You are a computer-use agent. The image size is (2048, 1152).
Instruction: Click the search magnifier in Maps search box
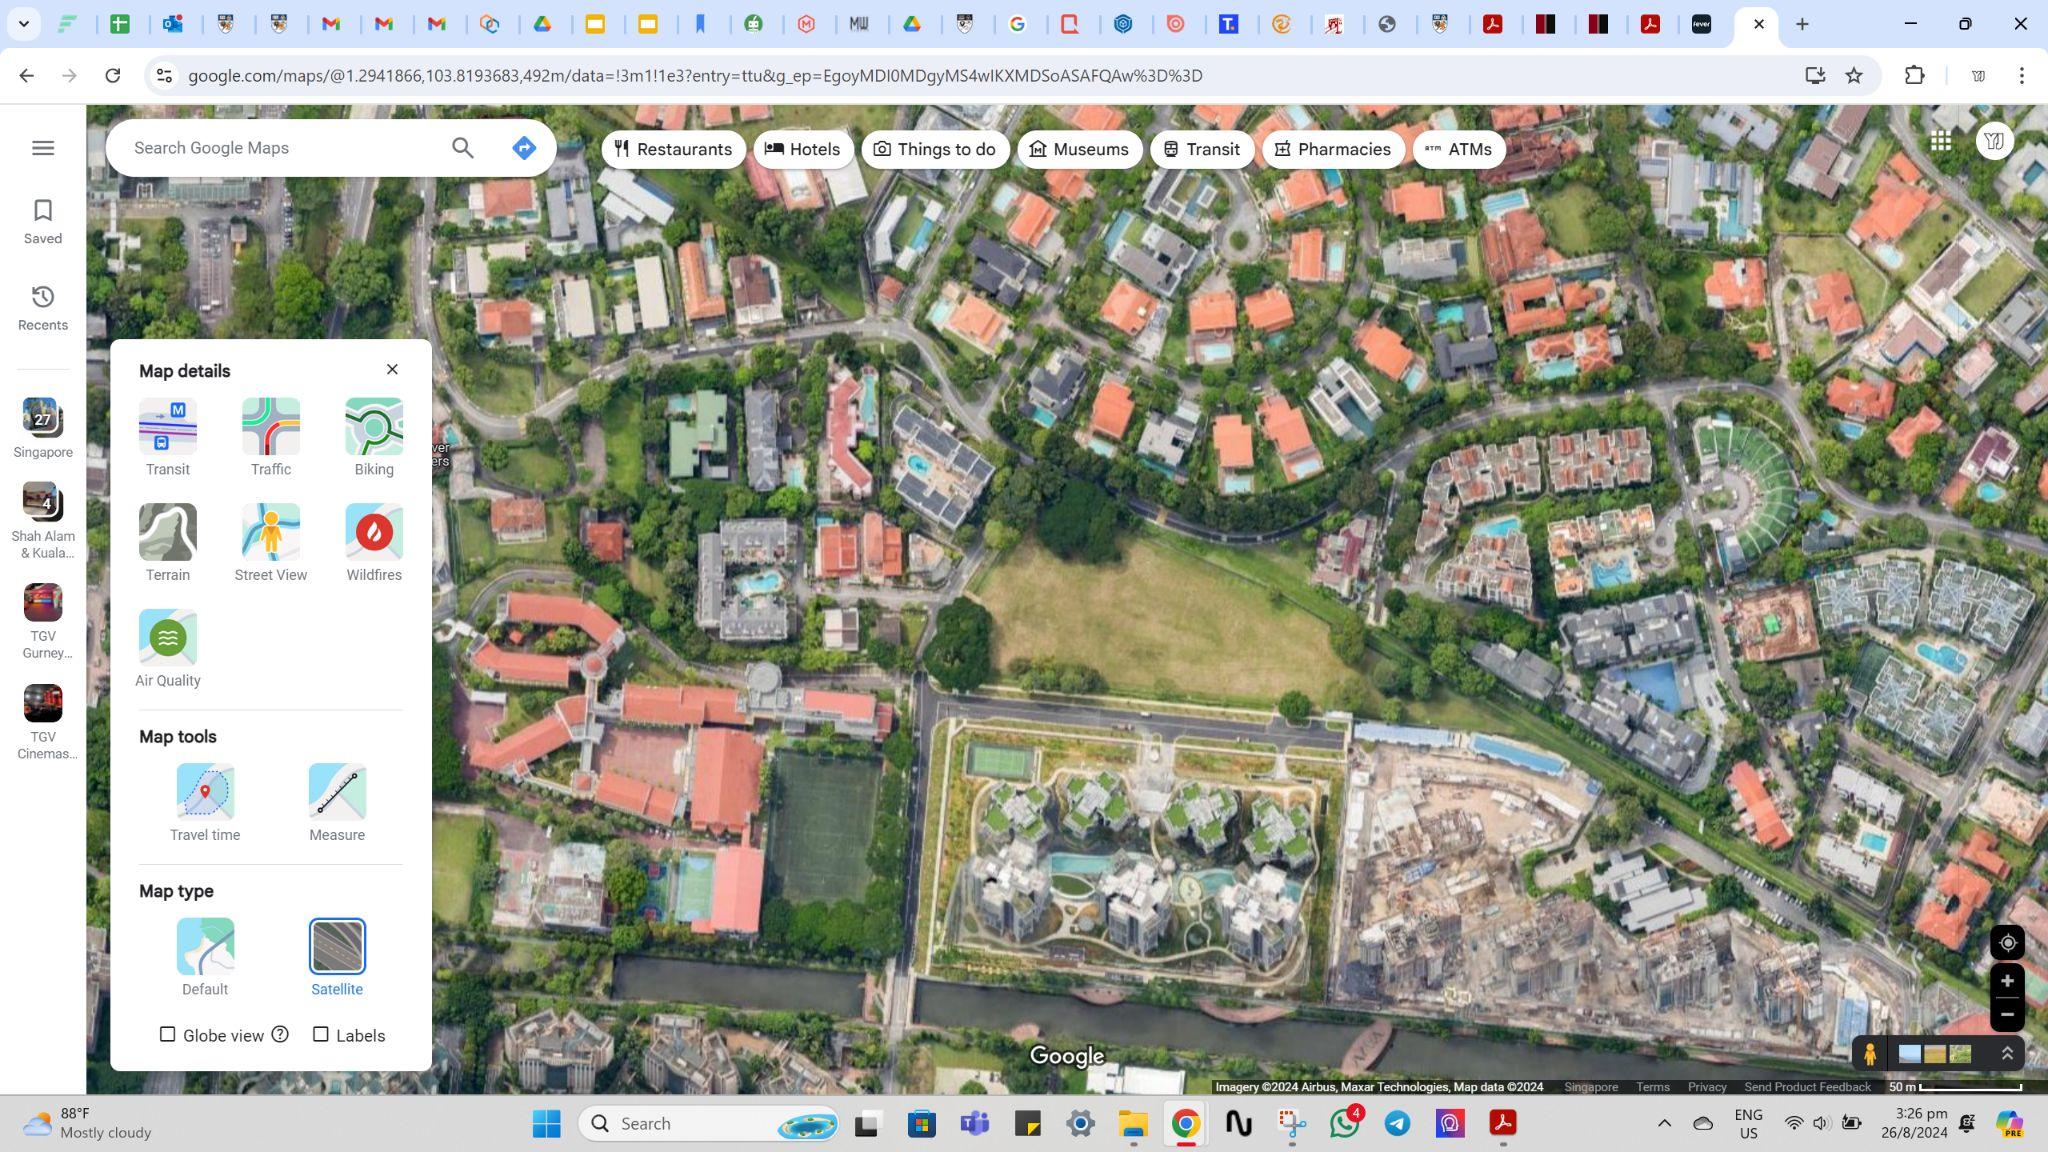[462, 148]
